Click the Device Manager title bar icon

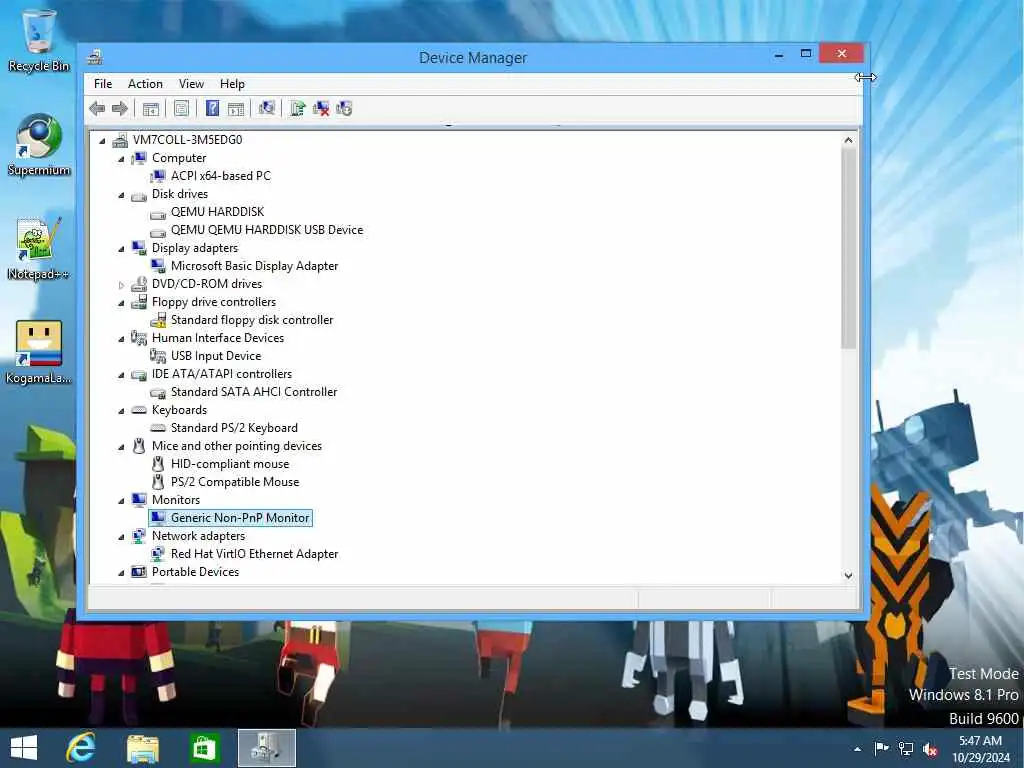click(95, 57)
